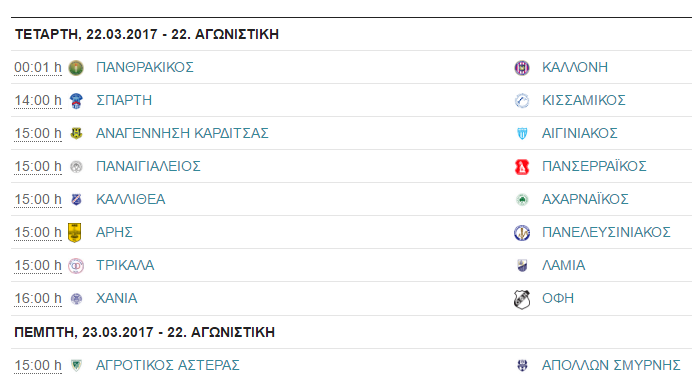Open the ΧΑΝΙΑ team link
Image resolution: width=692 pixels, height=377 pixels.
tap(117, 298)
